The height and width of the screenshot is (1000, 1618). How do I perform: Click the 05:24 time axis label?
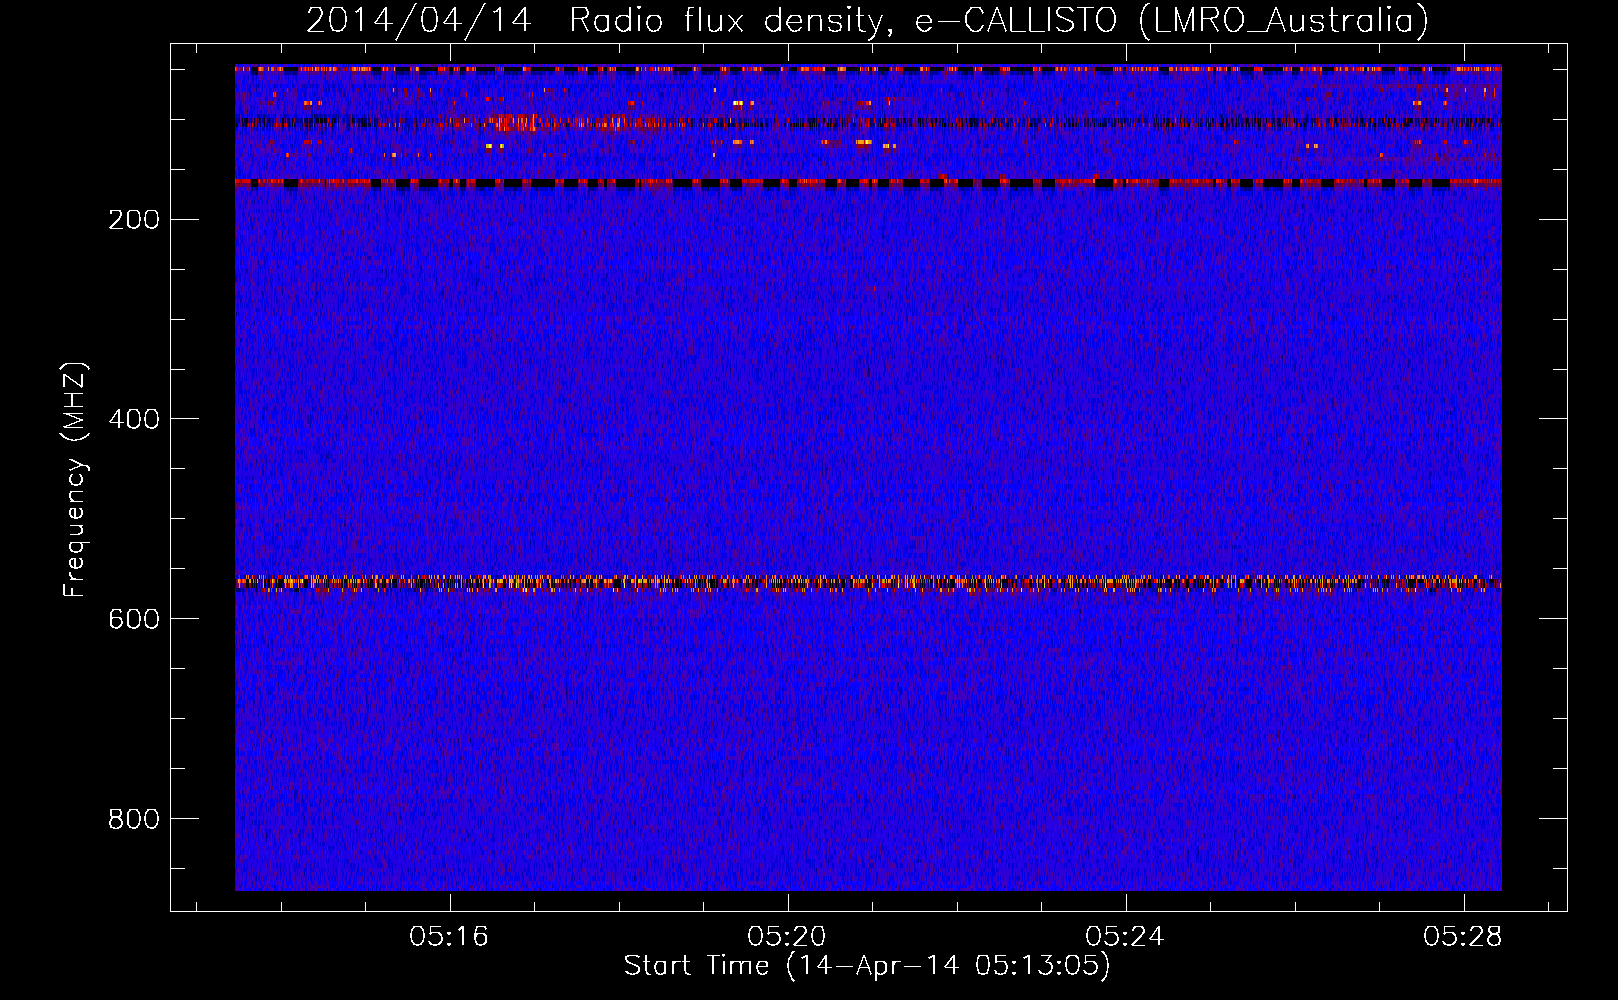tap(1125, 937)
